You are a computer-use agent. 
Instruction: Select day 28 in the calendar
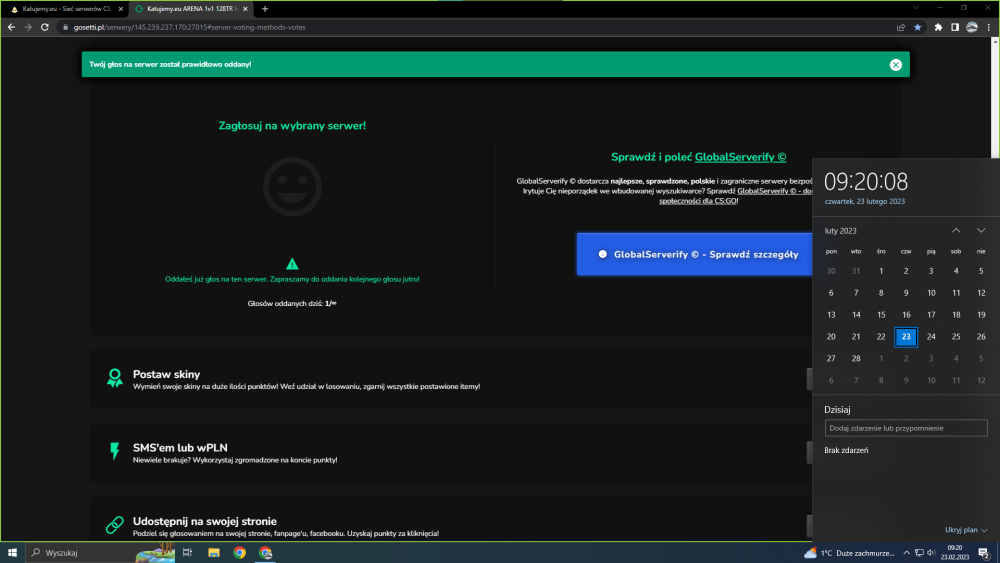(x=856, y=358)
